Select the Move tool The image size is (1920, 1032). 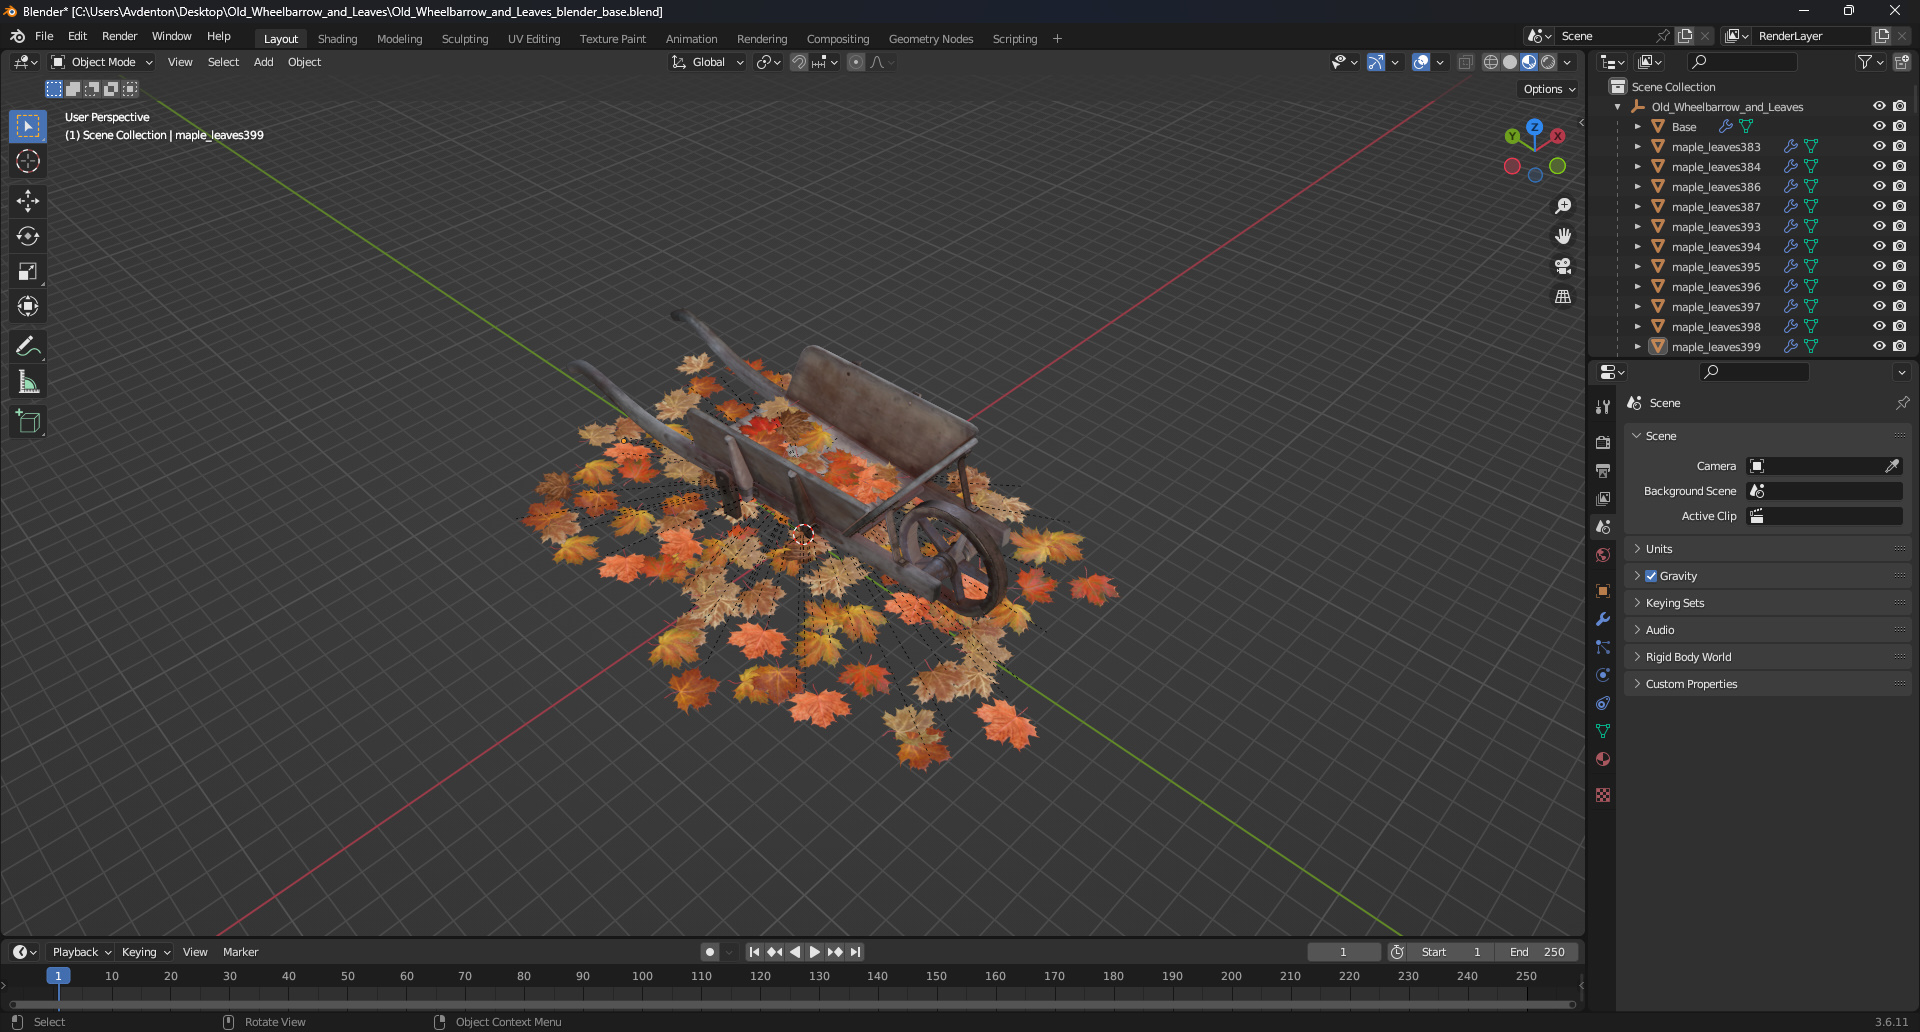pos(28,201)
